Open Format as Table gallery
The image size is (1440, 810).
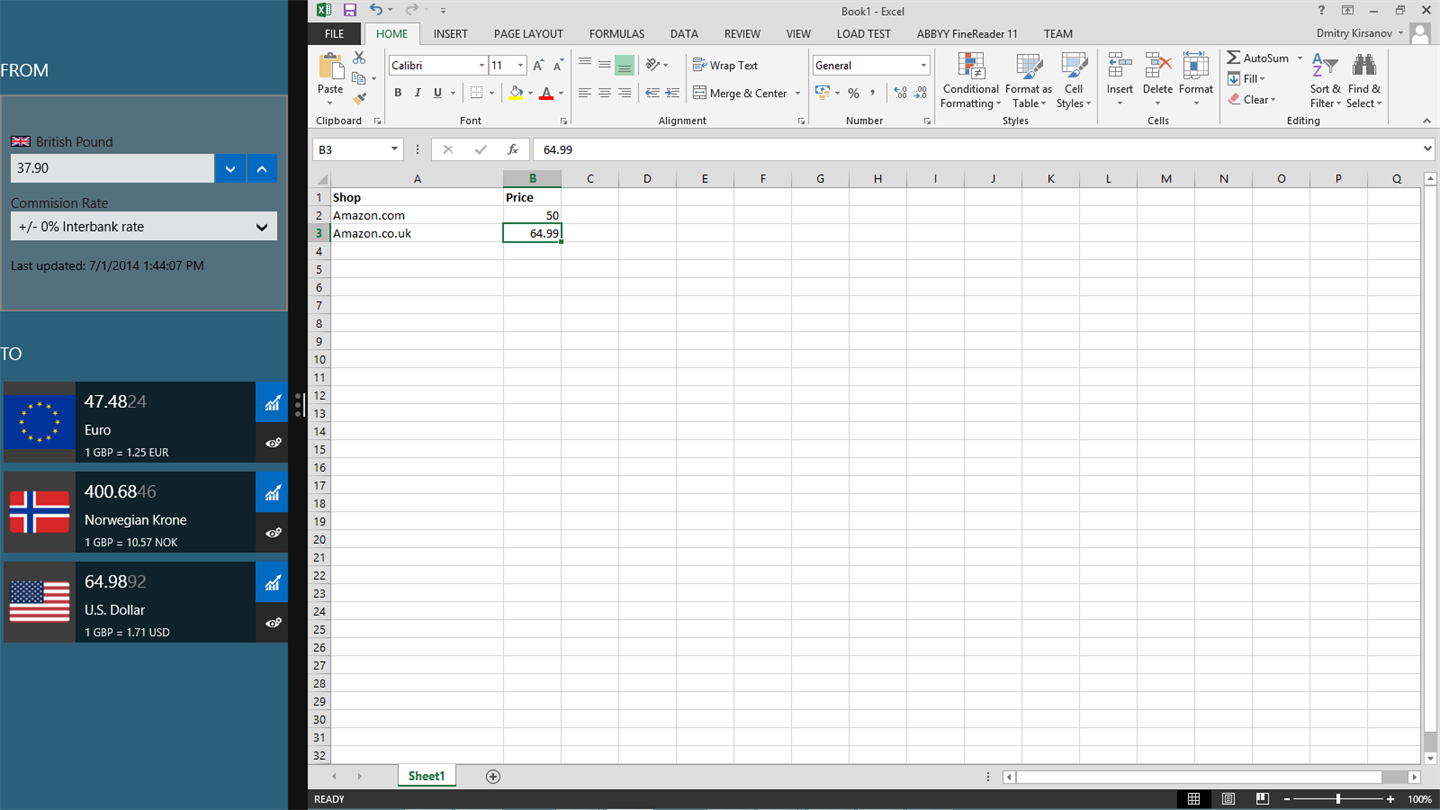tap(1028, 81)
